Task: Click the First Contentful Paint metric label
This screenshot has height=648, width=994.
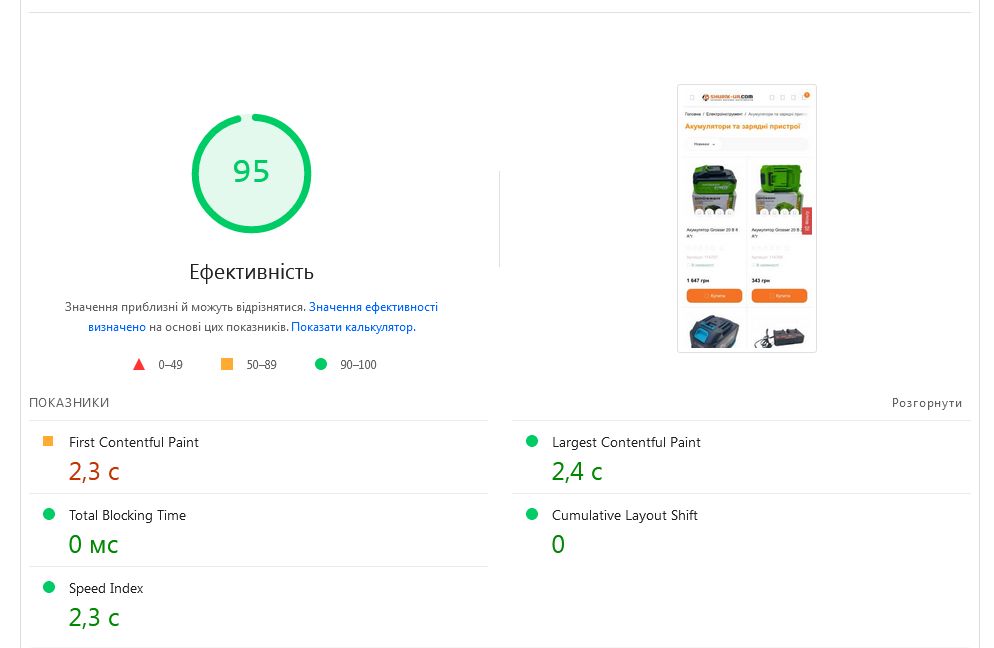Action: [134, 442]
